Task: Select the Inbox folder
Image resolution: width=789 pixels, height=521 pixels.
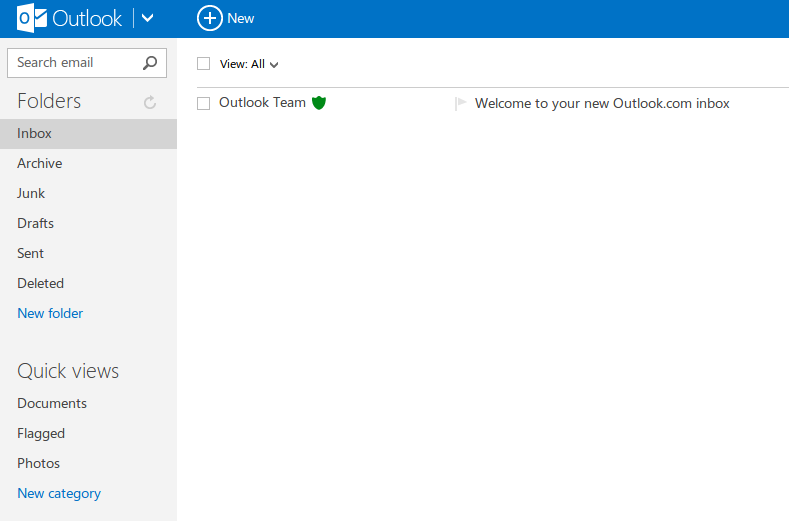Action: [35, 133]
